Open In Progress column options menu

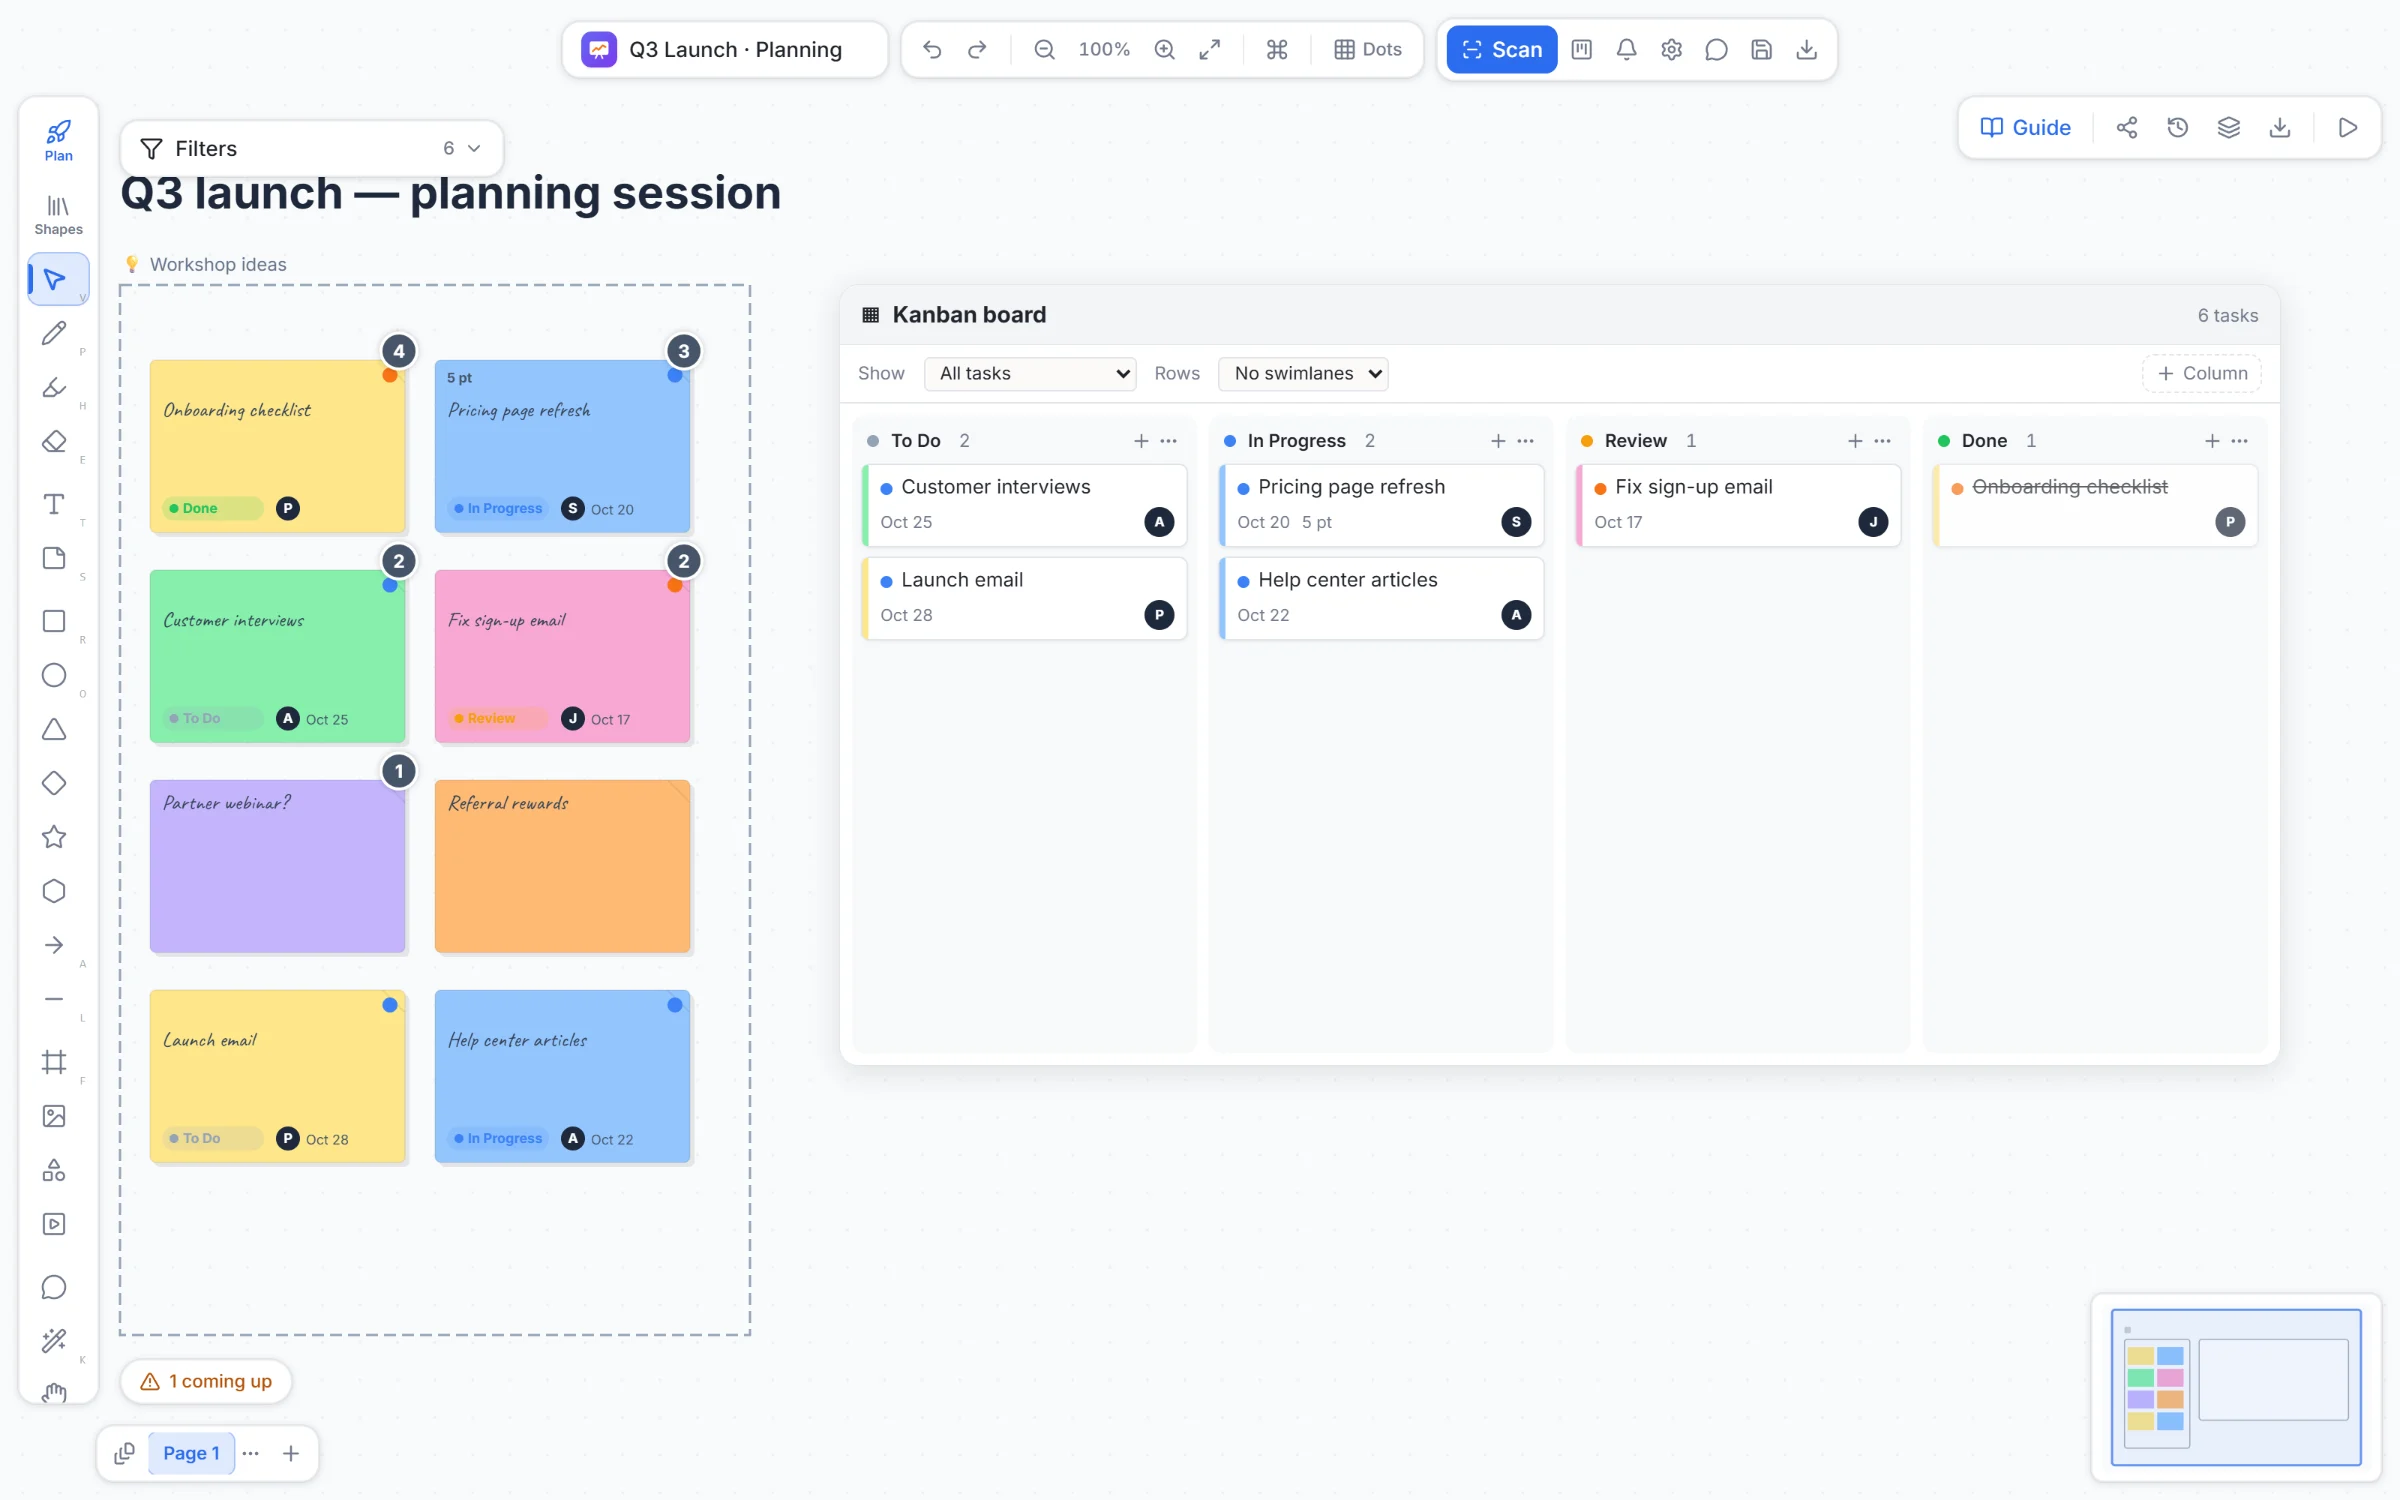click(x=1525, y=441)
